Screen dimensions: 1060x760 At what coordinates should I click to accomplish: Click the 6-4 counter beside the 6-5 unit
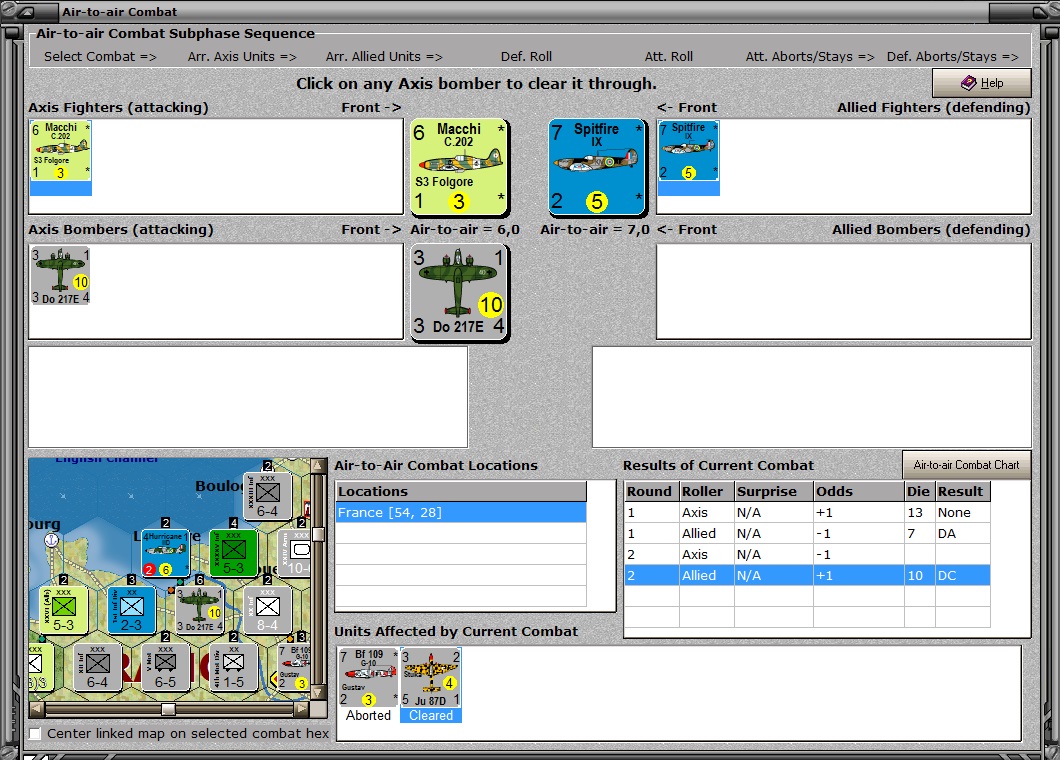[x=97, y=667]
